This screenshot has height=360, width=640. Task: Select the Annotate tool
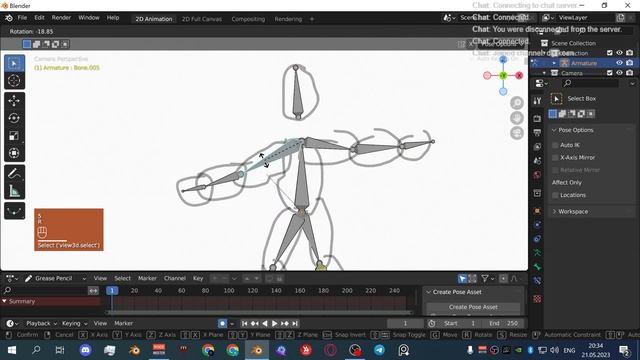(x=14, y=173)
